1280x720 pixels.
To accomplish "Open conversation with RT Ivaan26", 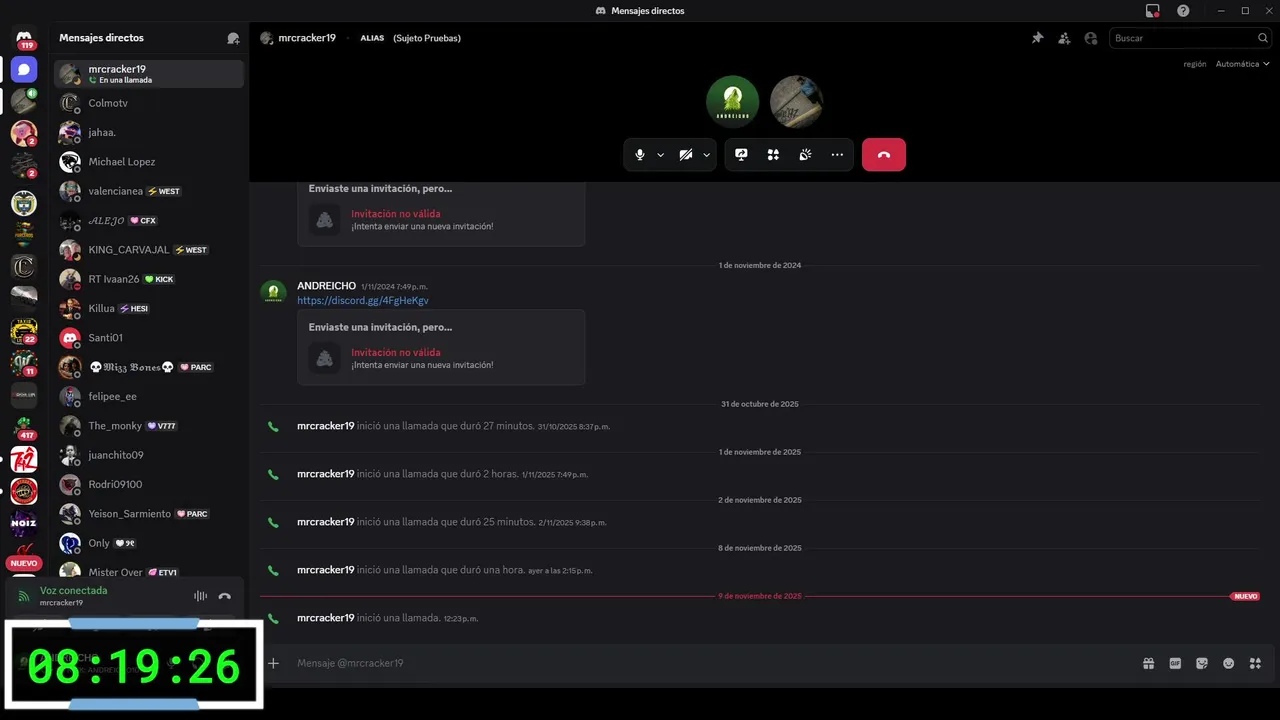I will pyautogui.click(x=149, y=279).
